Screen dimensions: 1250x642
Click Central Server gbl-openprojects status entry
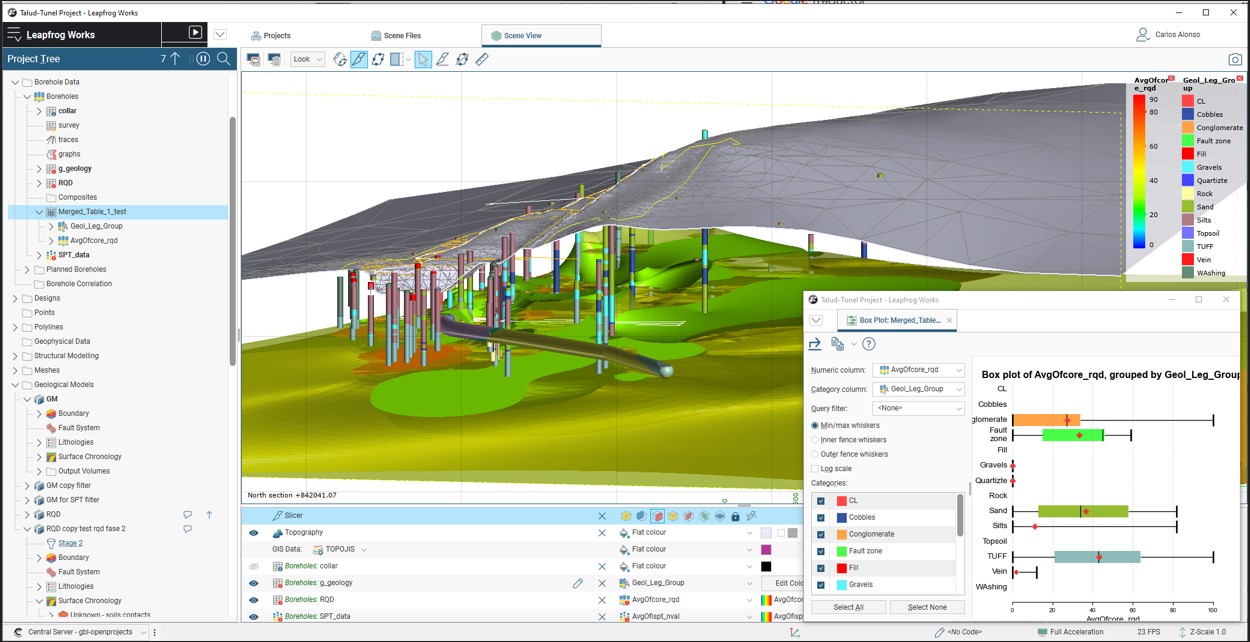[x=79, y=632]
